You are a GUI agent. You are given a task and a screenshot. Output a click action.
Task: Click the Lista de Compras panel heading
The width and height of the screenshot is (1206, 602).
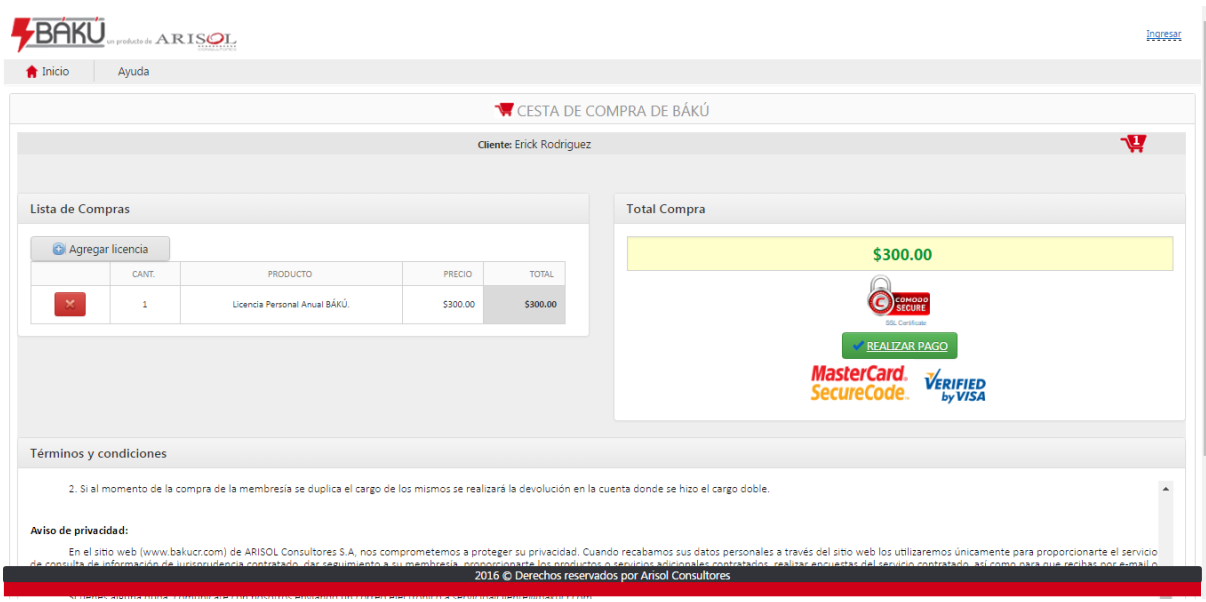[80, 209]
